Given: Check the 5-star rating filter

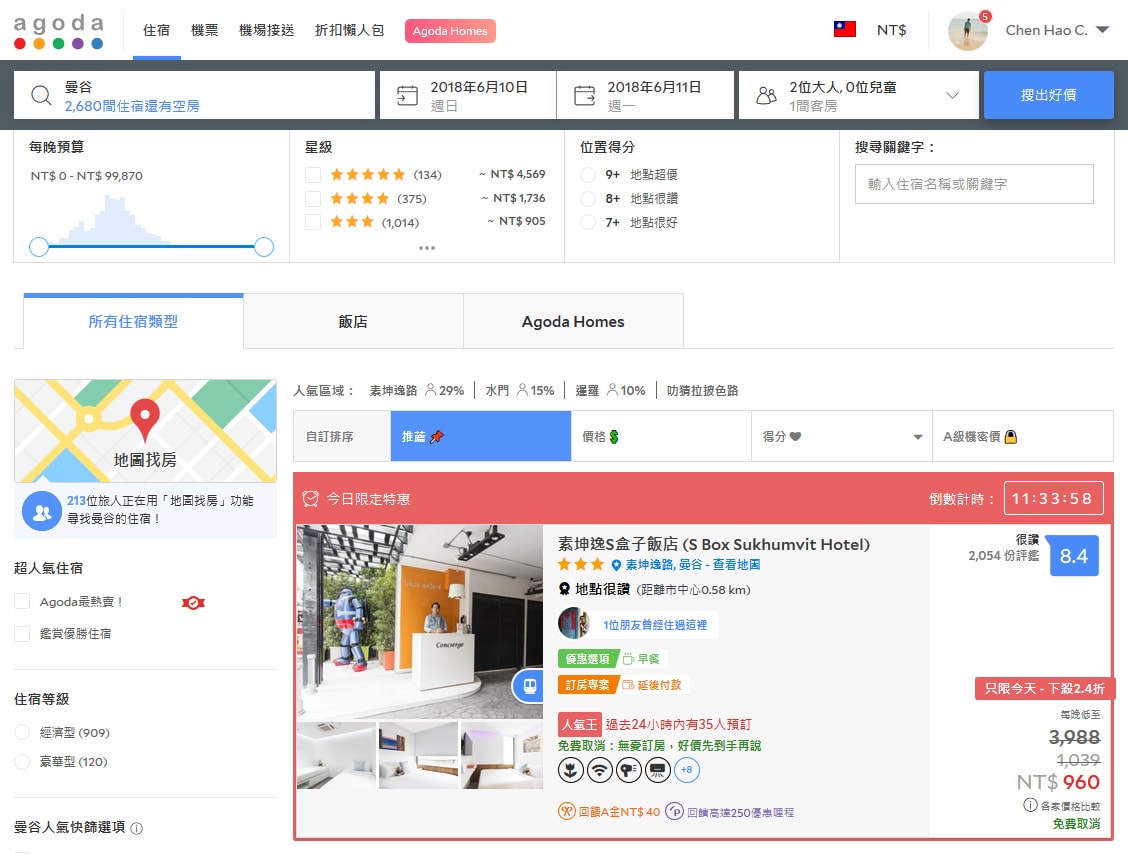Looking at the screenshot, I should [x=313, y=175].
